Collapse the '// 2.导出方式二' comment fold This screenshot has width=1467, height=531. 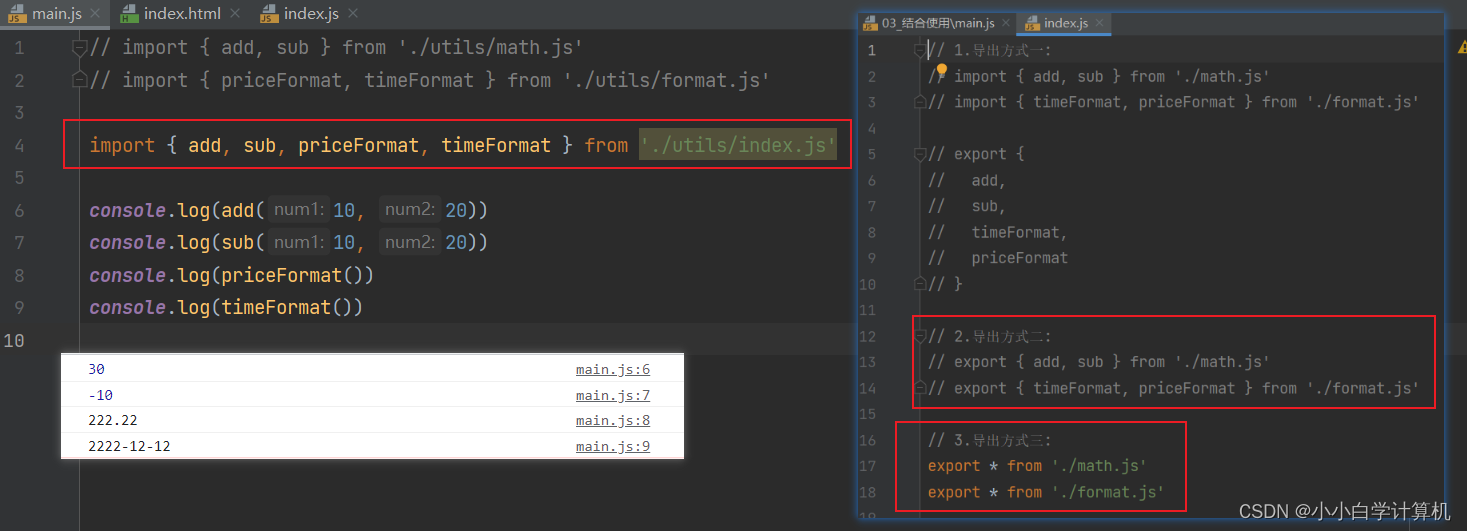coord(921,336)
